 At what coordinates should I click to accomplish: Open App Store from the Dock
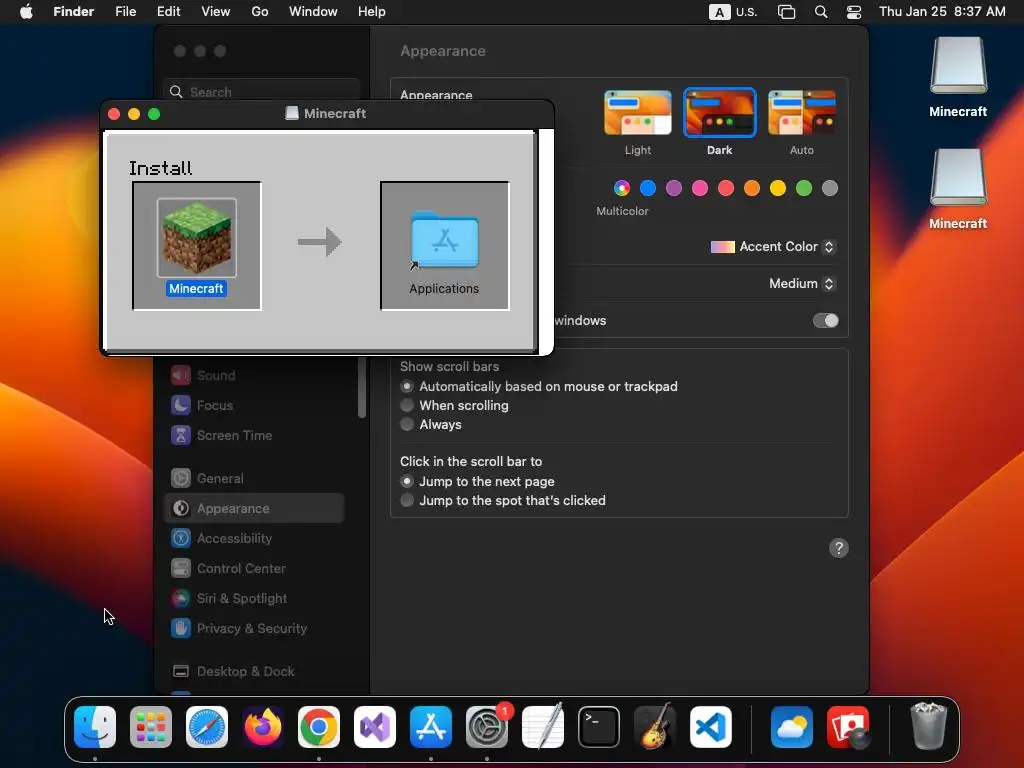point(431,727)
